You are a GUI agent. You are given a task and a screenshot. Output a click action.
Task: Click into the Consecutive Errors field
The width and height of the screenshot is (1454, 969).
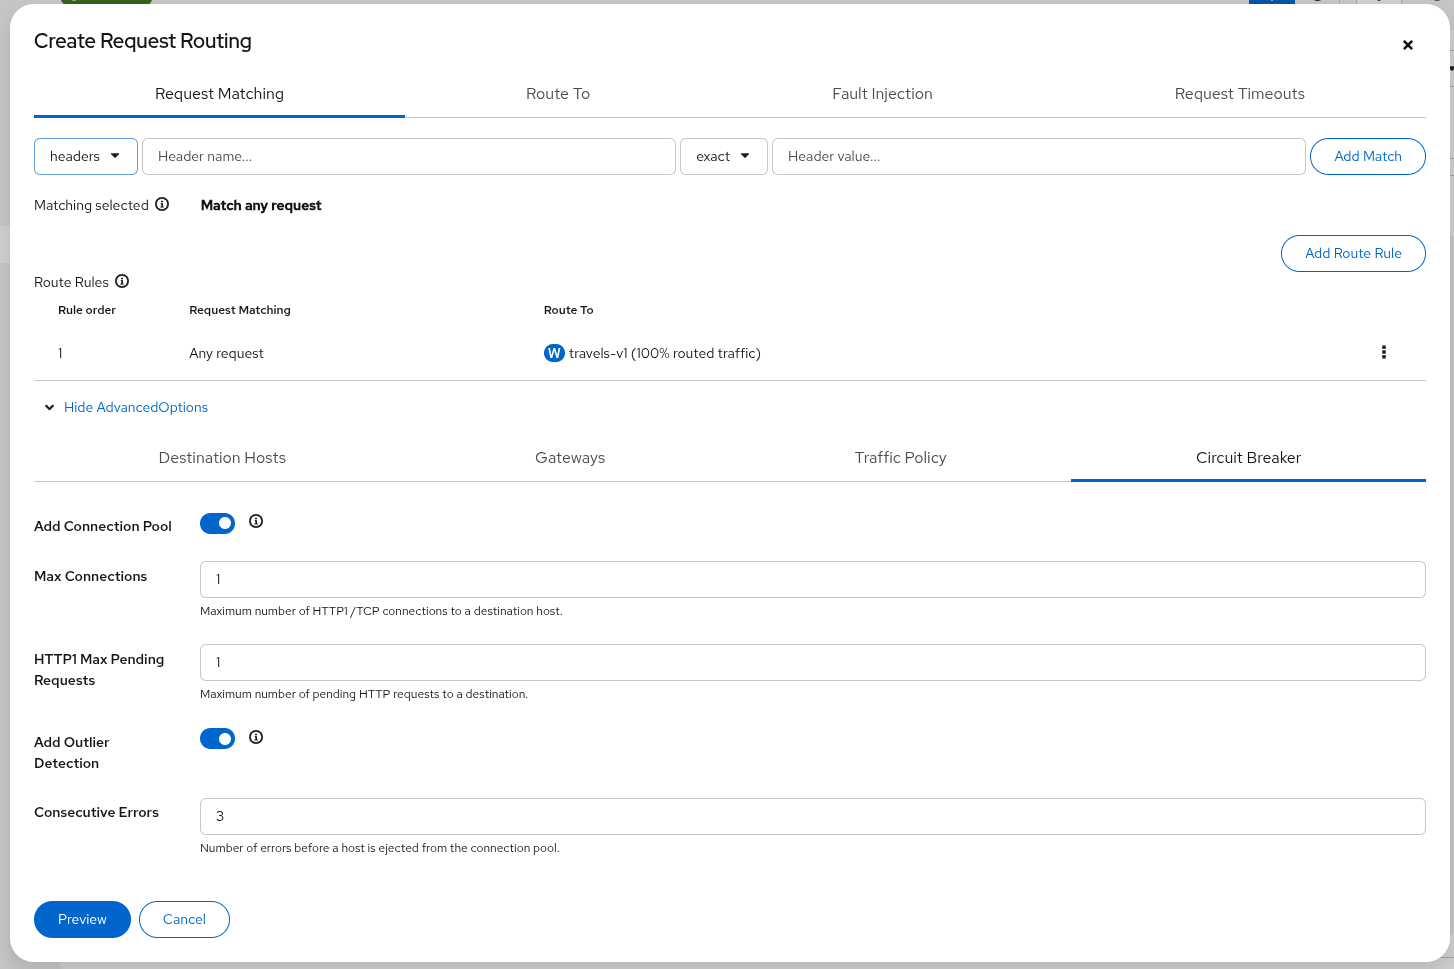coord(812,816)
